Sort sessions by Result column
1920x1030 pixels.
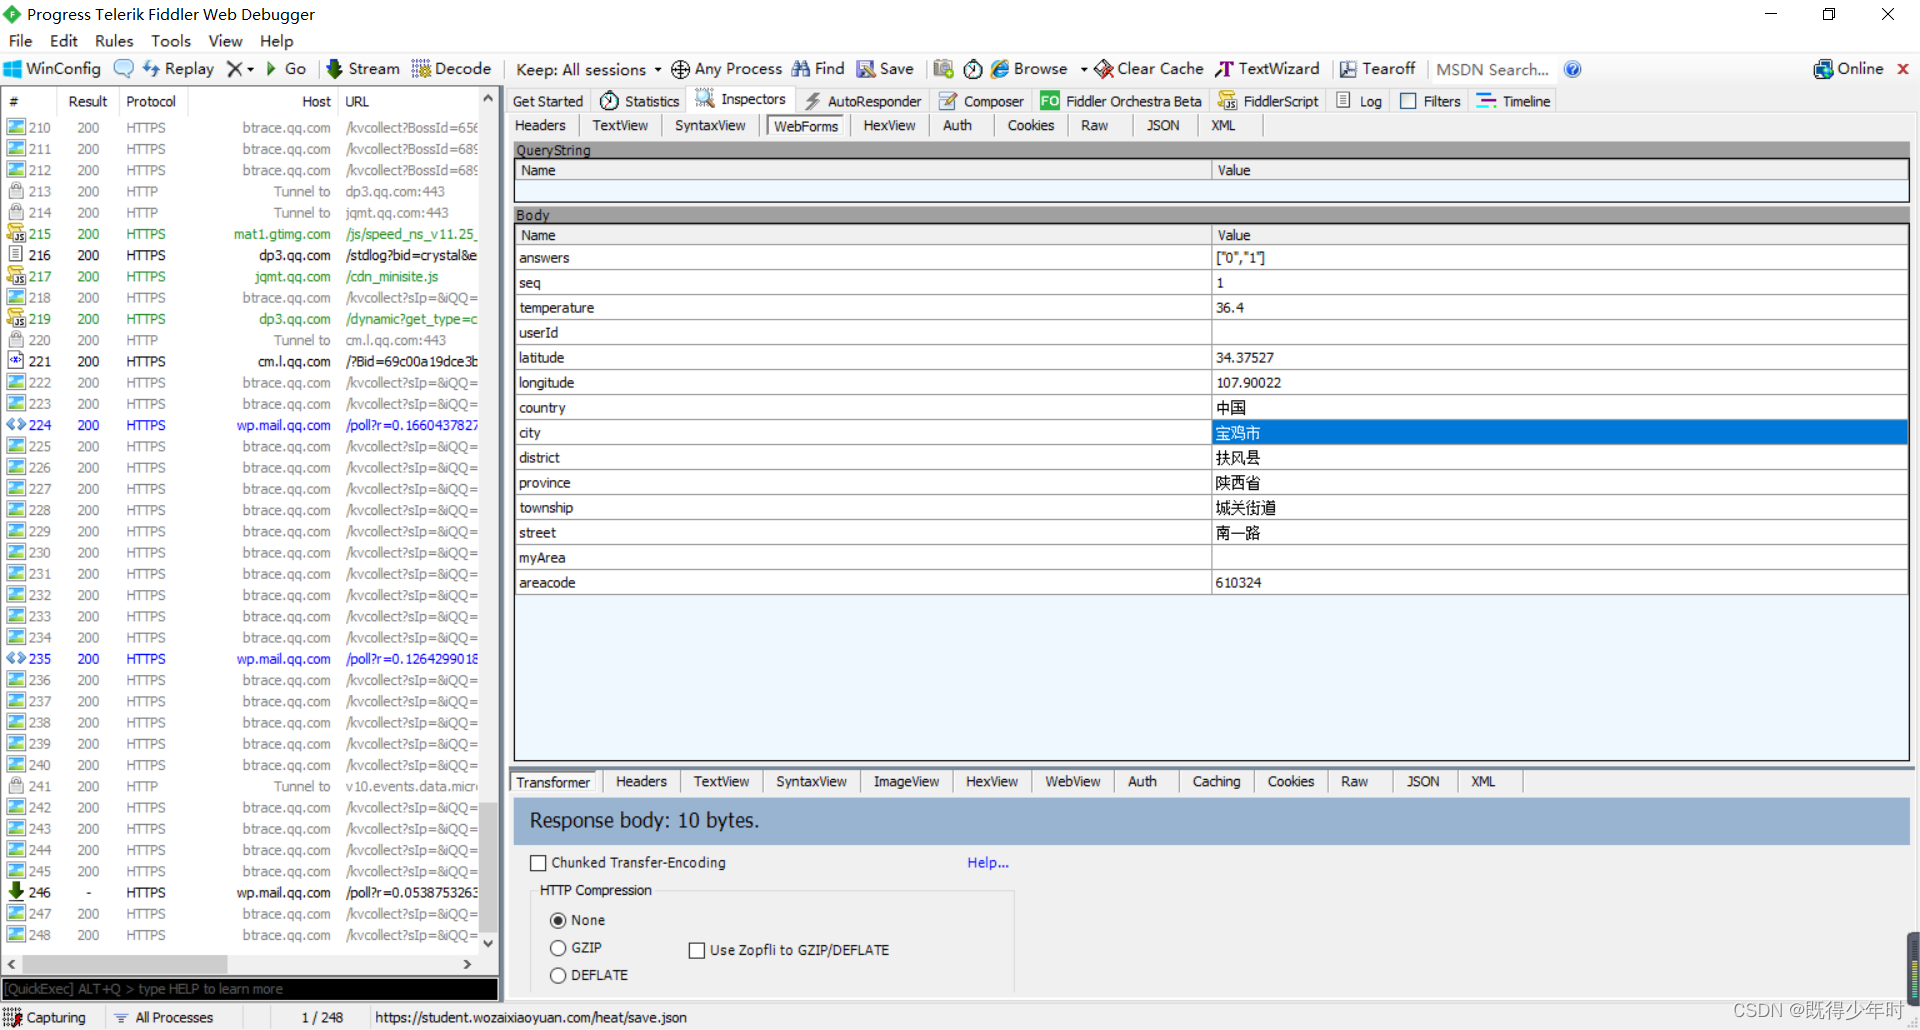87,102
